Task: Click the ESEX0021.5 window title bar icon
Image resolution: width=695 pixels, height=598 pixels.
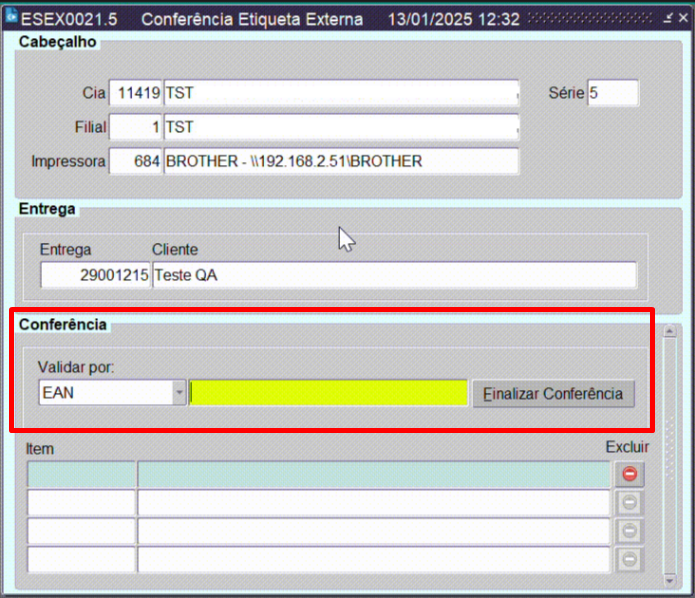Action: click(x=12, y=19)
